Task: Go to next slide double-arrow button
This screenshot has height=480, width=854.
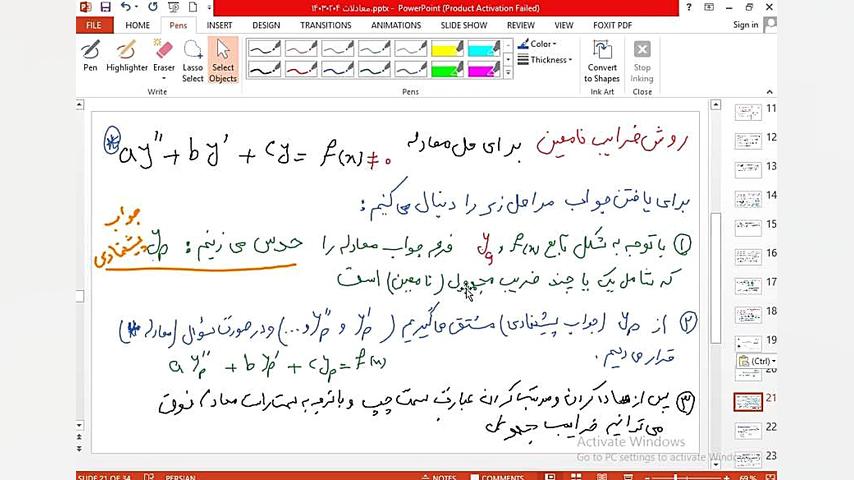Action: coord(80,448)
